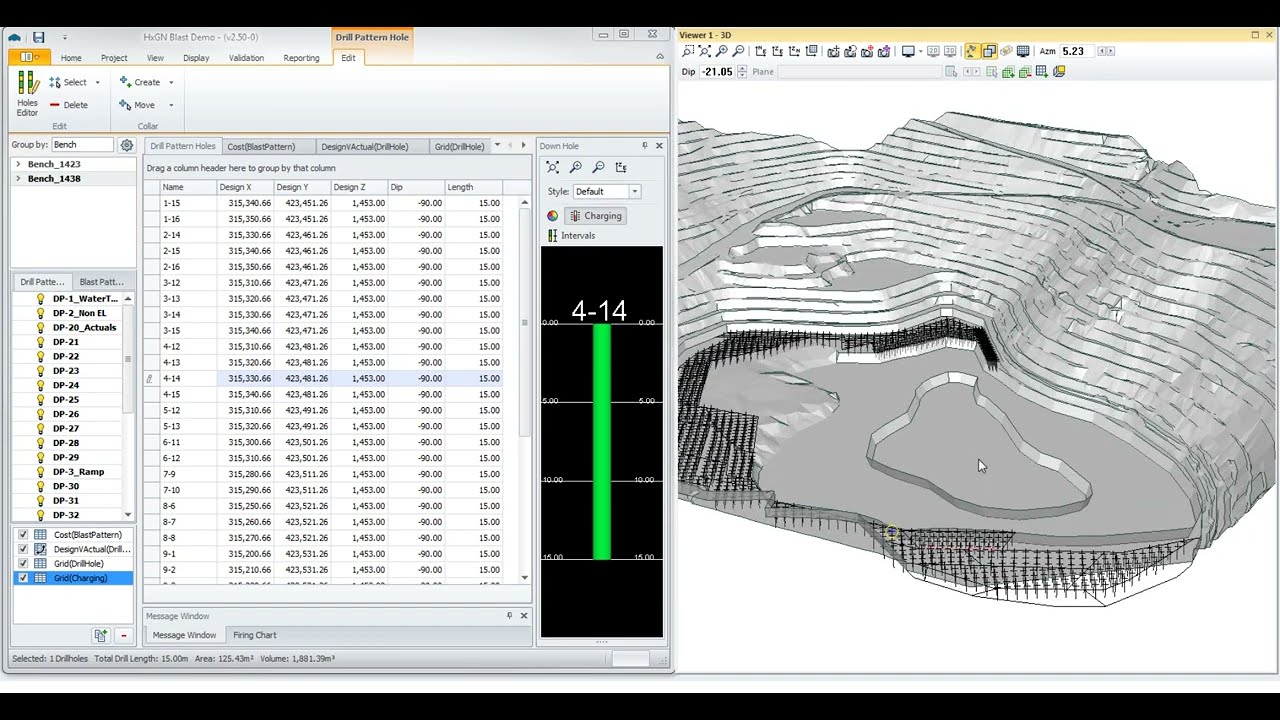Click the Create collar tool

click(x=140, y=82)
